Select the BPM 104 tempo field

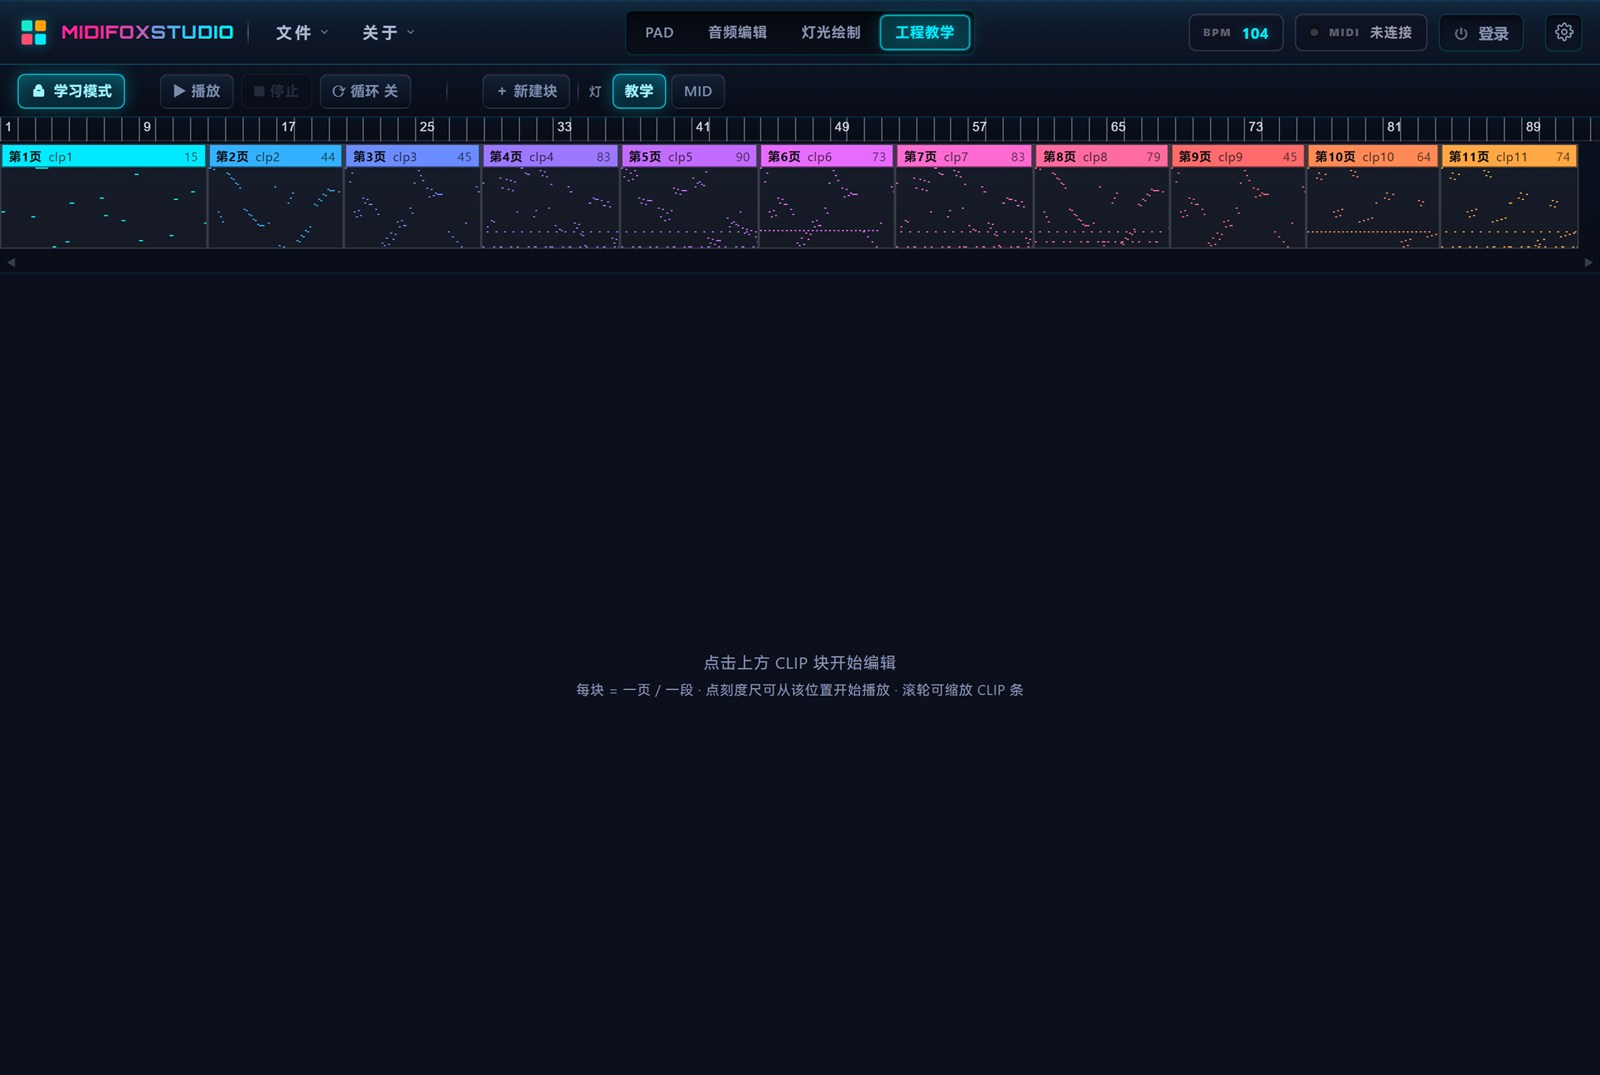(1236, 33)
